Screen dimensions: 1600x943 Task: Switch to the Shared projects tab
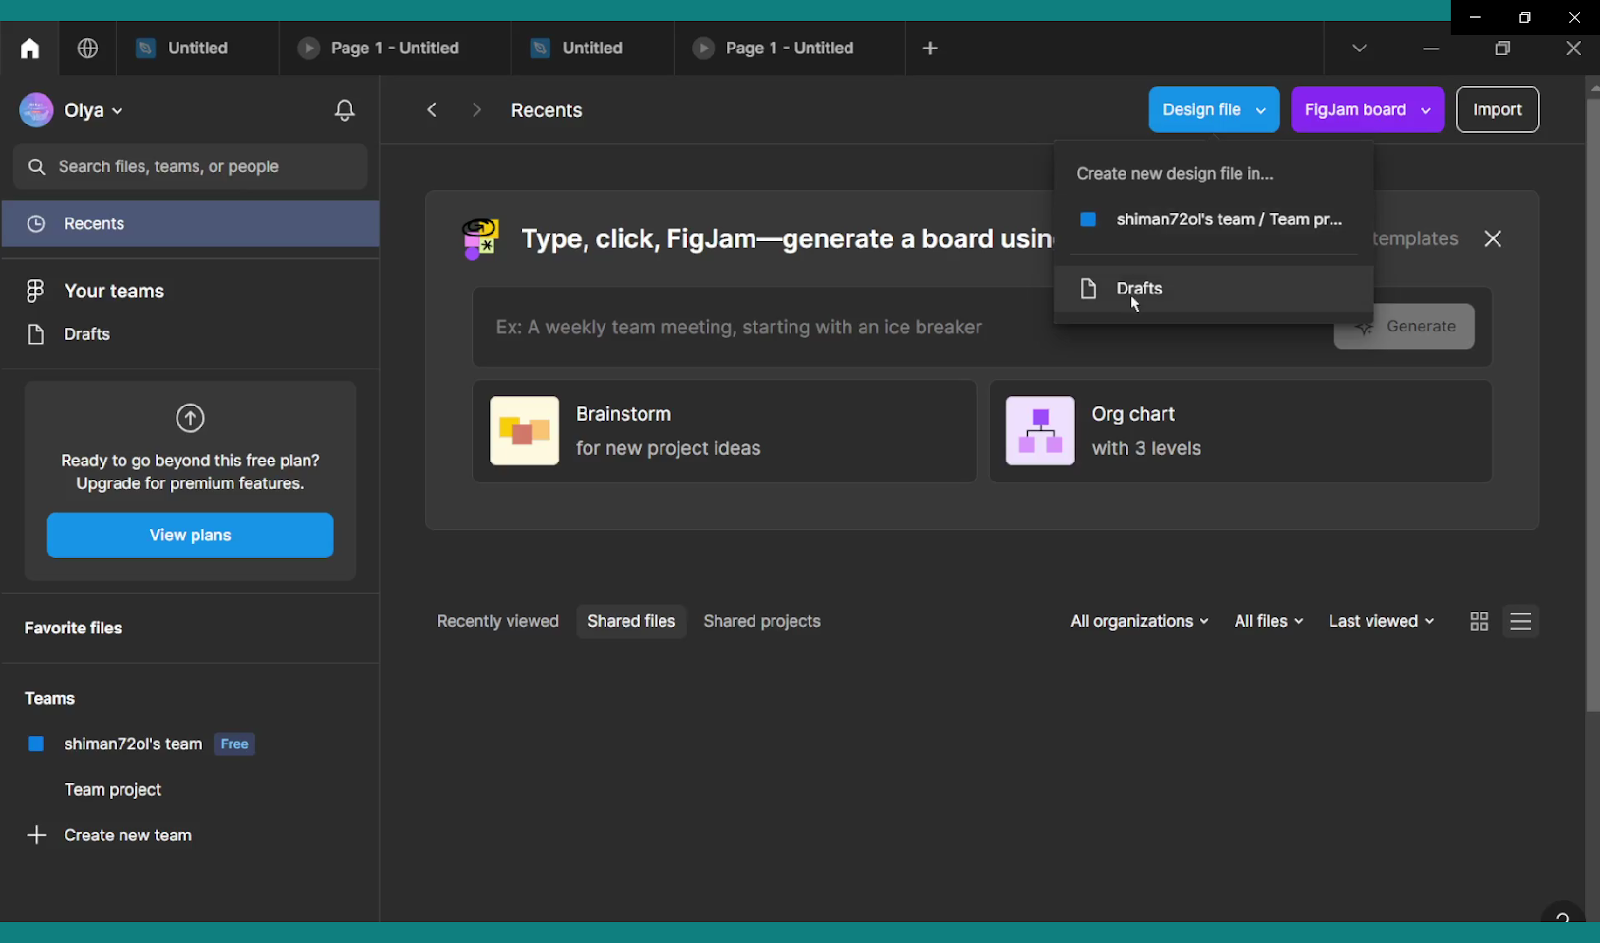tap(762, 622)
